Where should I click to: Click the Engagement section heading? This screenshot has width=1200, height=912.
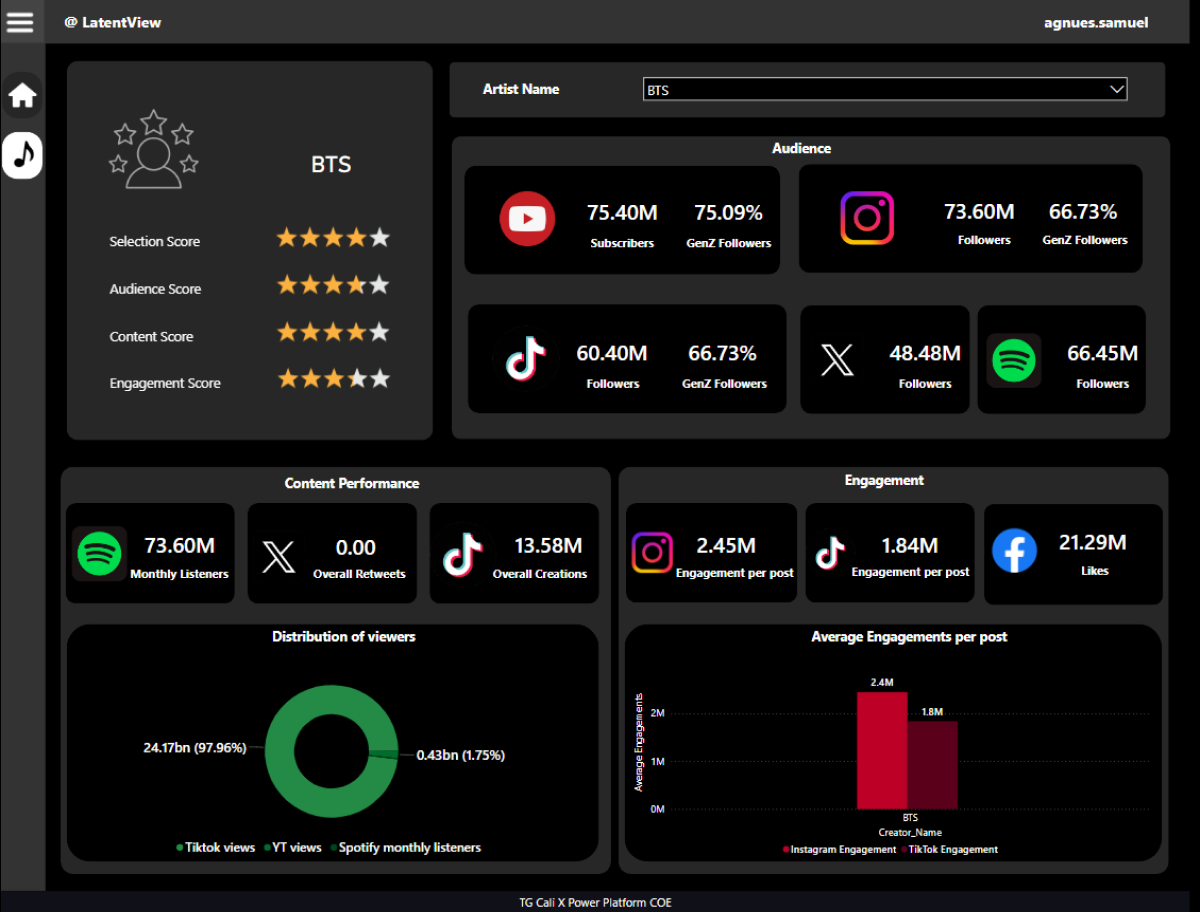tap(884, 480)
